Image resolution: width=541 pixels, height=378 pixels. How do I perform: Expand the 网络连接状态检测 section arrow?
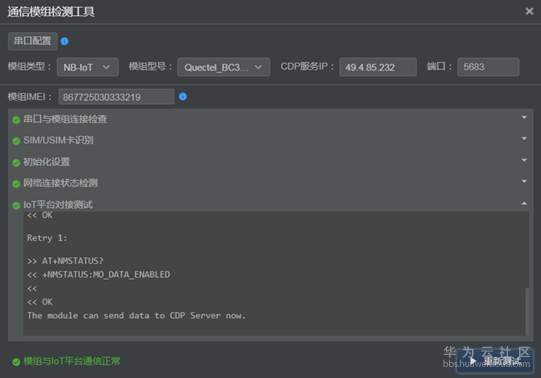tap(524, 181)
